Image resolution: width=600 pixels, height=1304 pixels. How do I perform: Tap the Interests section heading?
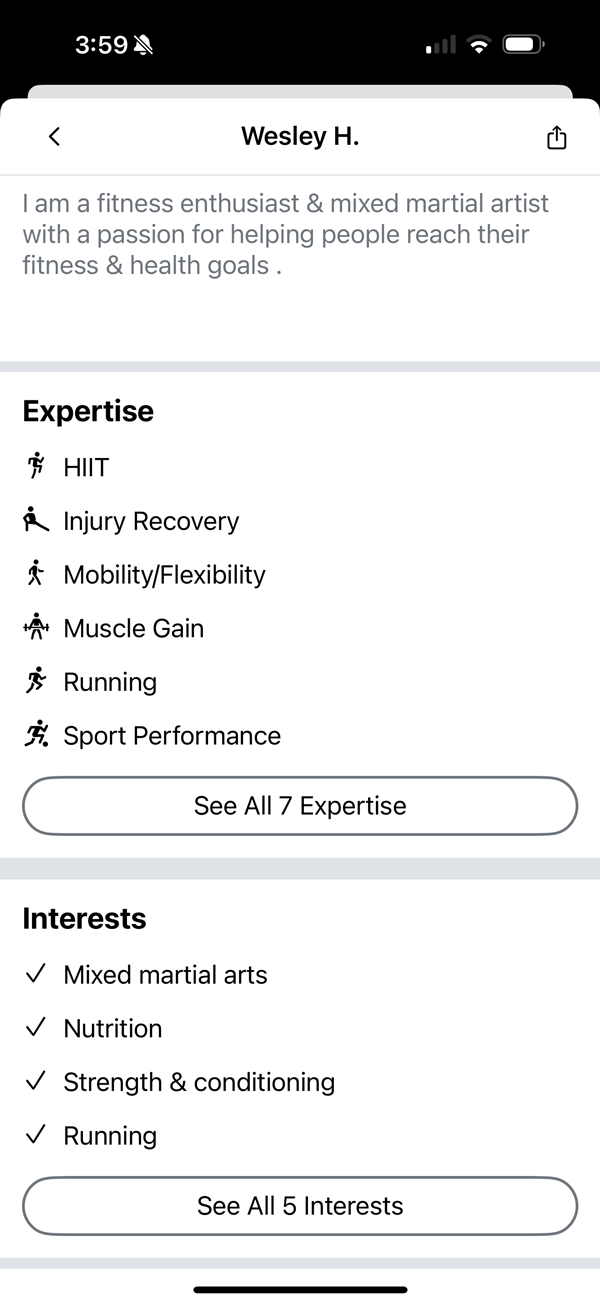[84, 918]
